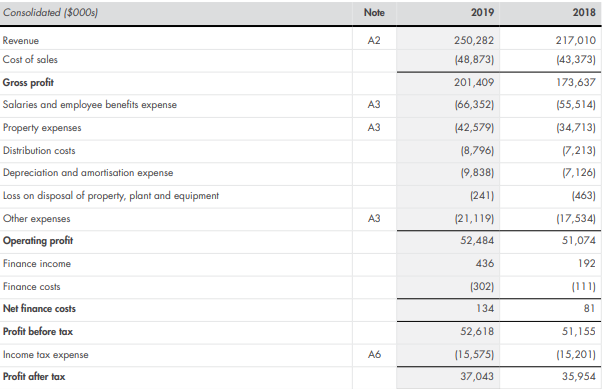Click the Revenue row label
The height and width of the screenshot is (389, 605).
pyautogui.click(x=21, y=41)
